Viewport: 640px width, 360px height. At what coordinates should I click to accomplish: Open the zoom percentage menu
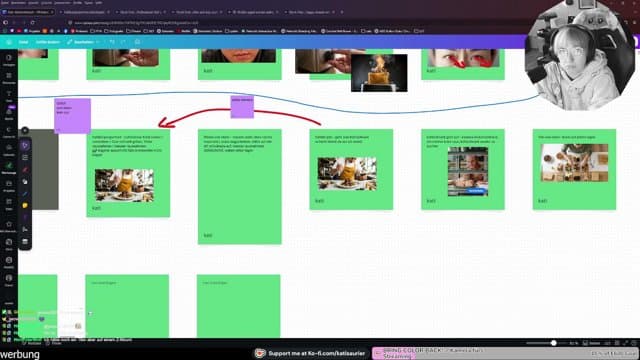click(x=574, y=343)
